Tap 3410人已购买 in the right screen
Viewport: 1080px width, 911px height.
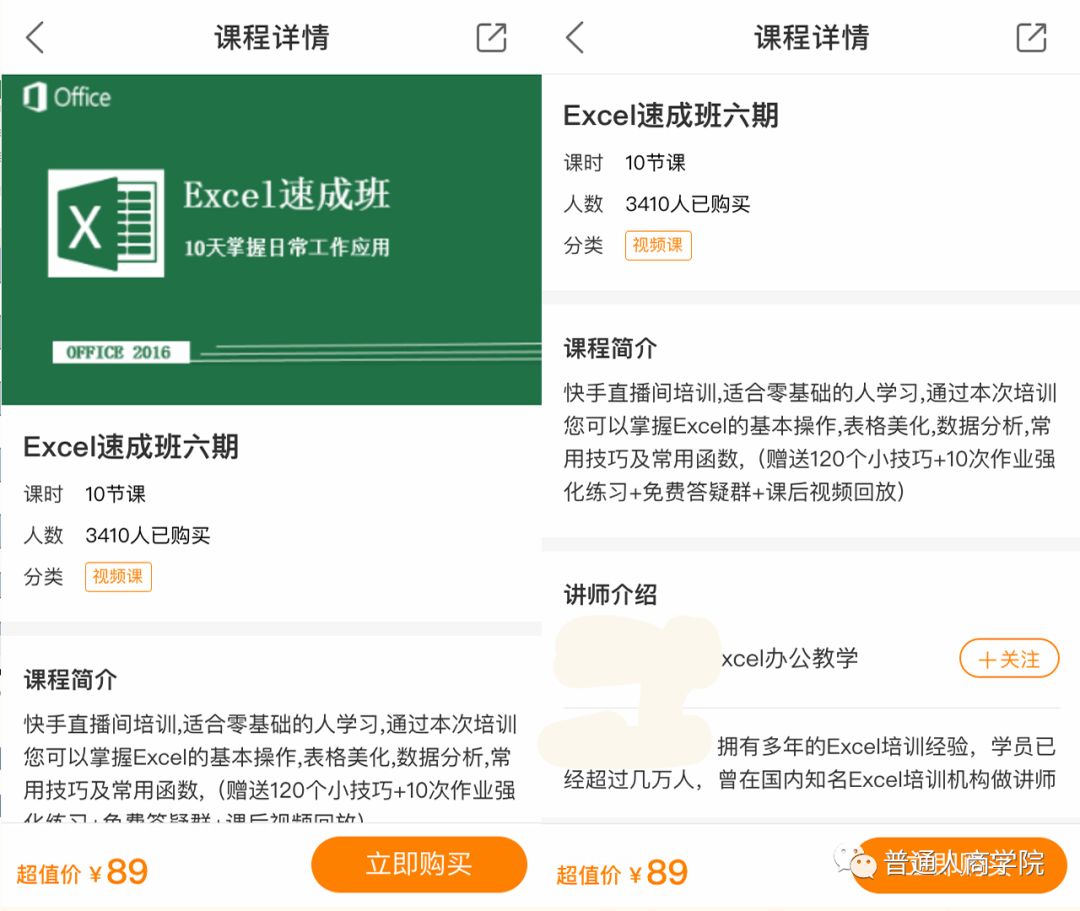(x=687, y=204)
